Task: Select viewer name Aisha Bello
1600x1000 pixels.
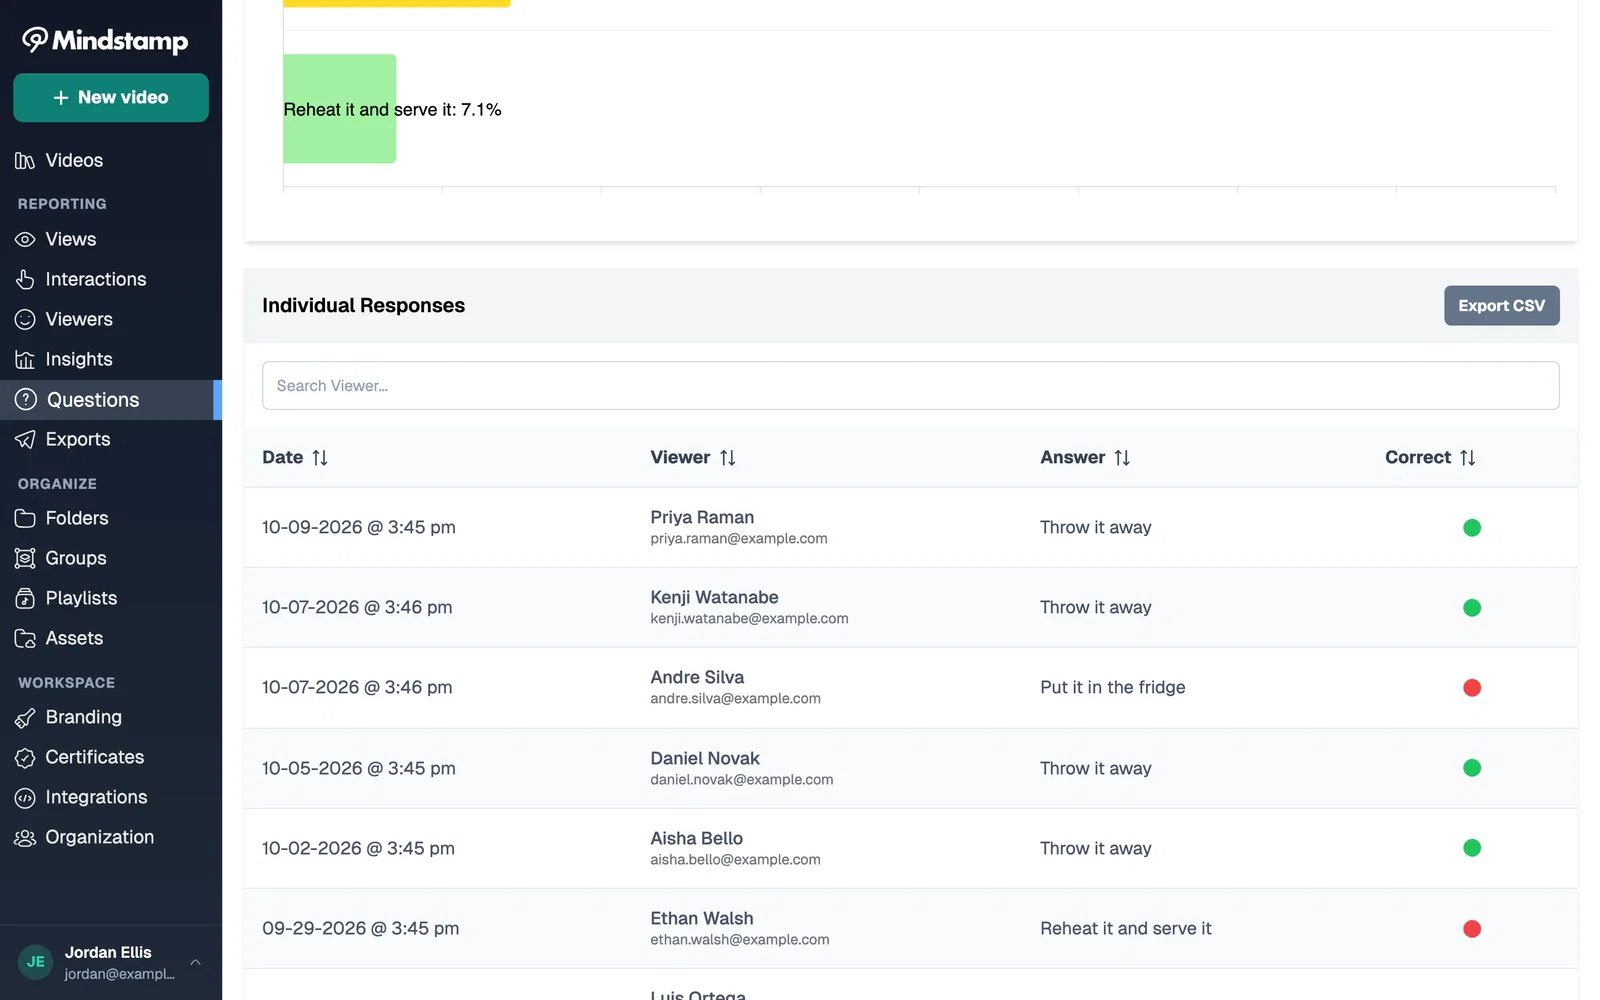Action: (696, 839)
